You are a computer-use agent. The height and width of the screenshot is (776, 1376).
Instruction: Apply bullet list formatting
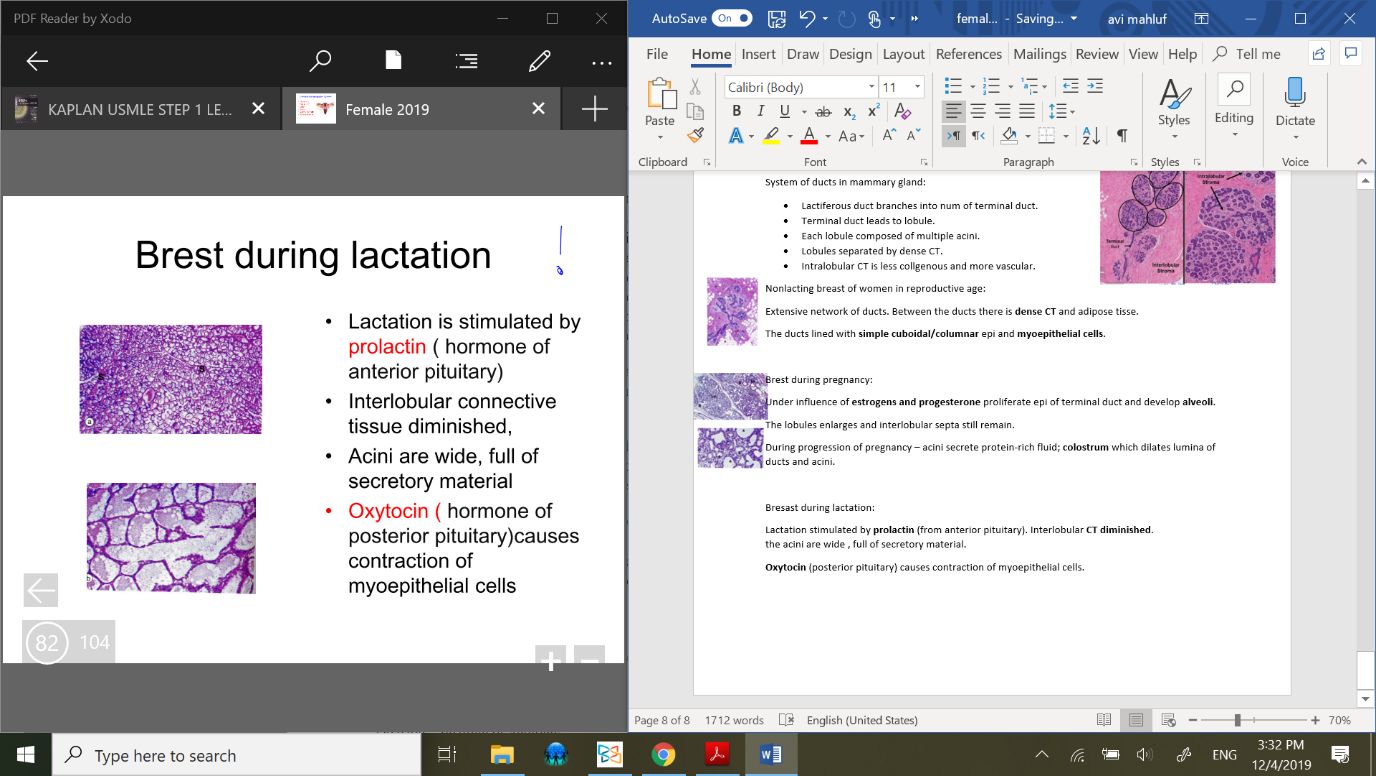tap(952, 87)
